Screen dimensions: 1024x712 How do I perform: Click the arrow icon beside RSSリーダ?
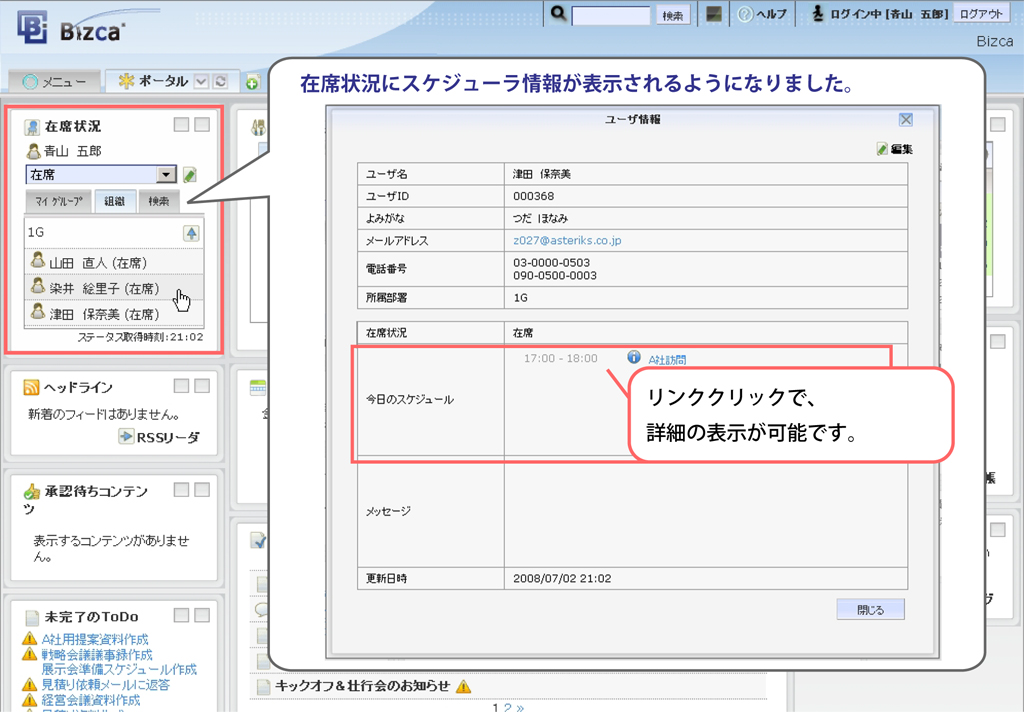(x=126, y=436)
